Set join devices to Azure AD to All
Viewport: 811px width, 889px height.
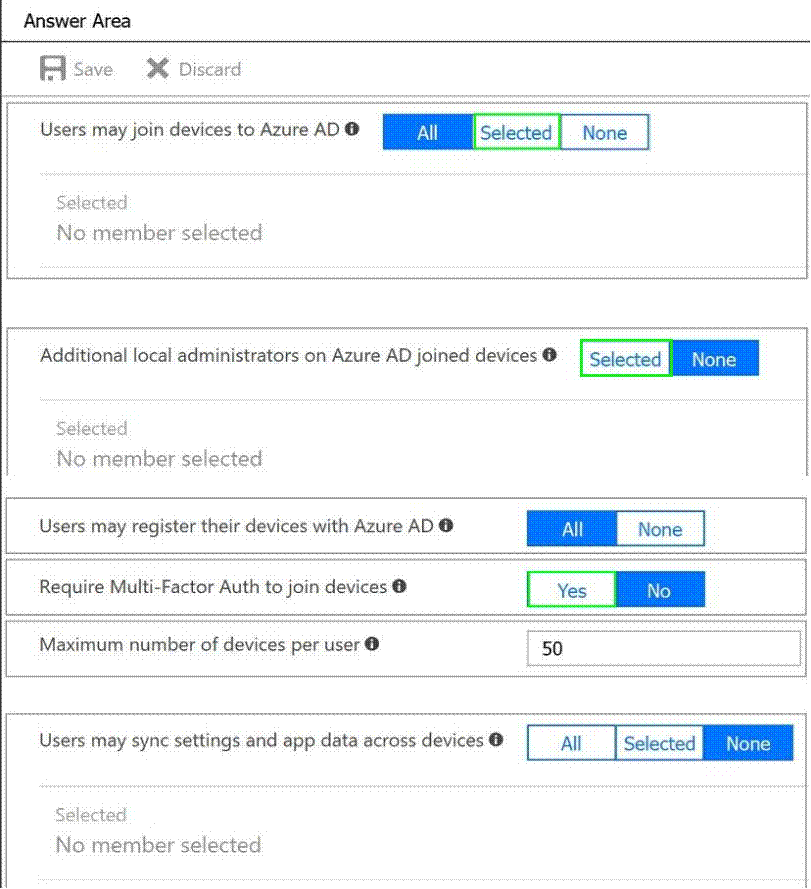click(x=427, y=133)
